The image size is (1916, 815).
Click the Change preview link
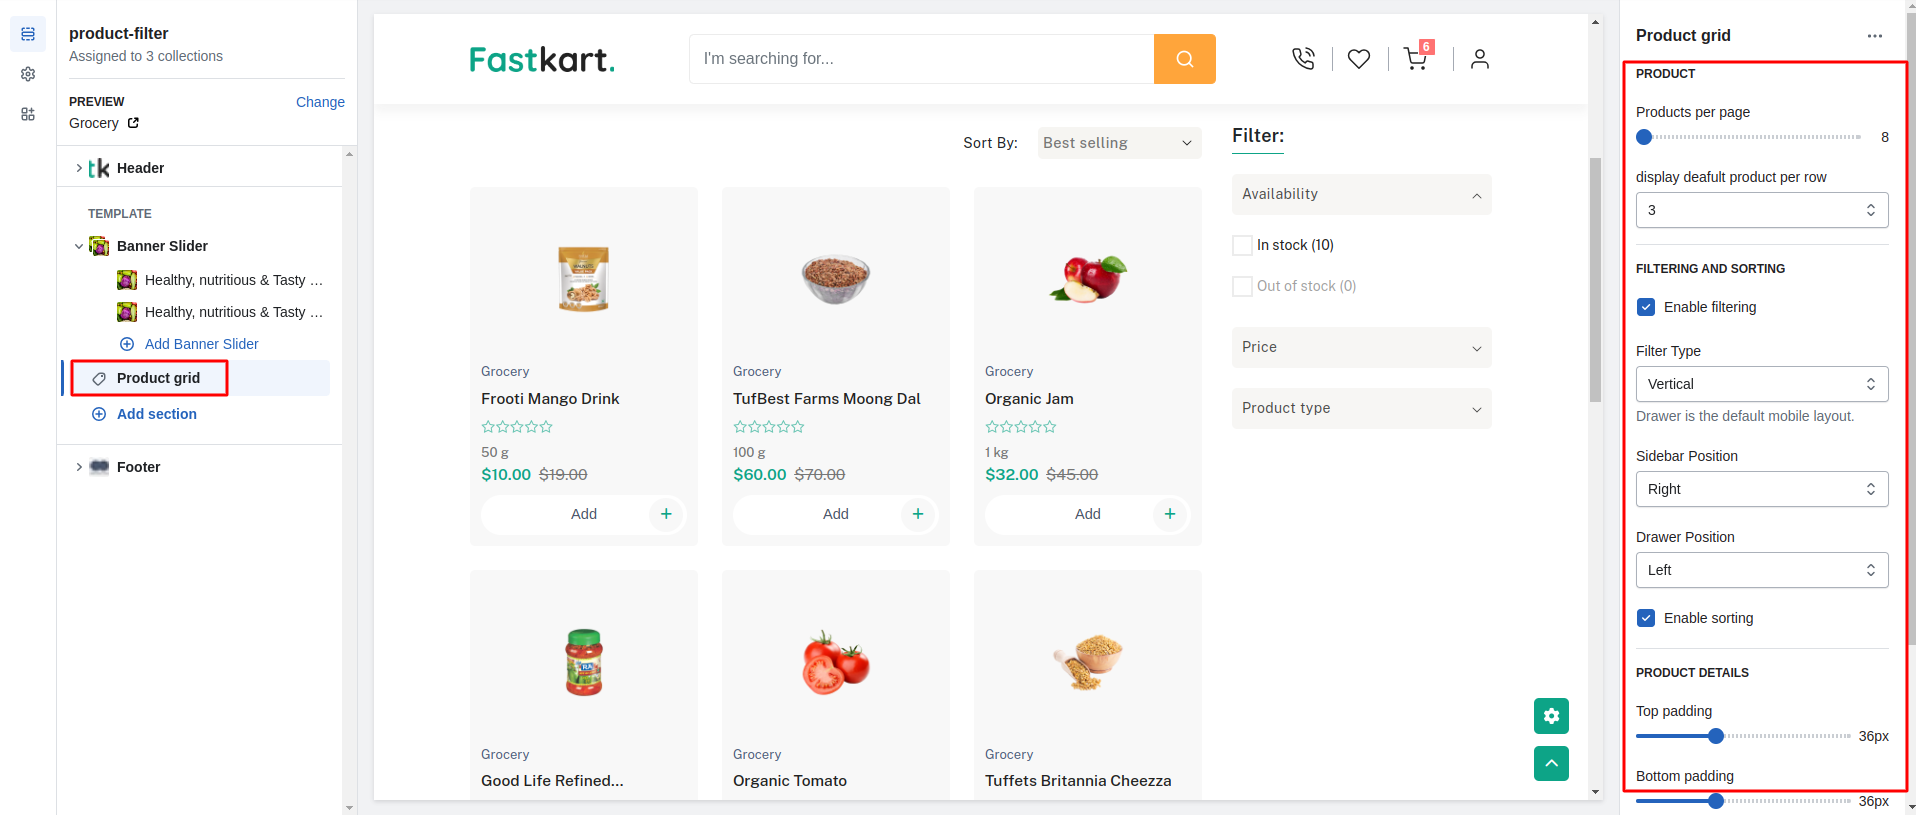tap(320, 102)
